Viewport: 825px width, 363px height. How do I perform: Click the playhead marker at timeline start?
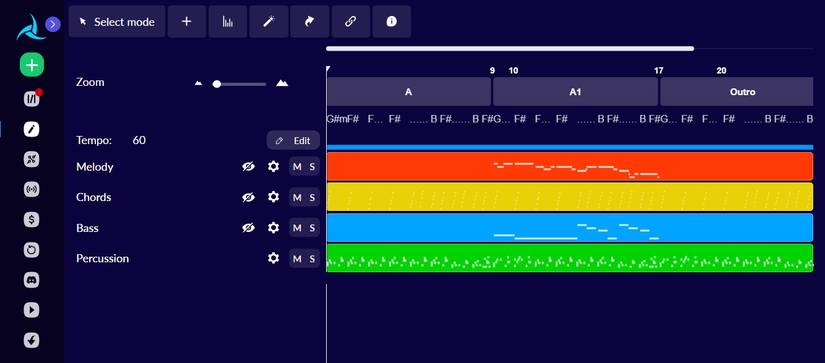(x=328, y=69)
